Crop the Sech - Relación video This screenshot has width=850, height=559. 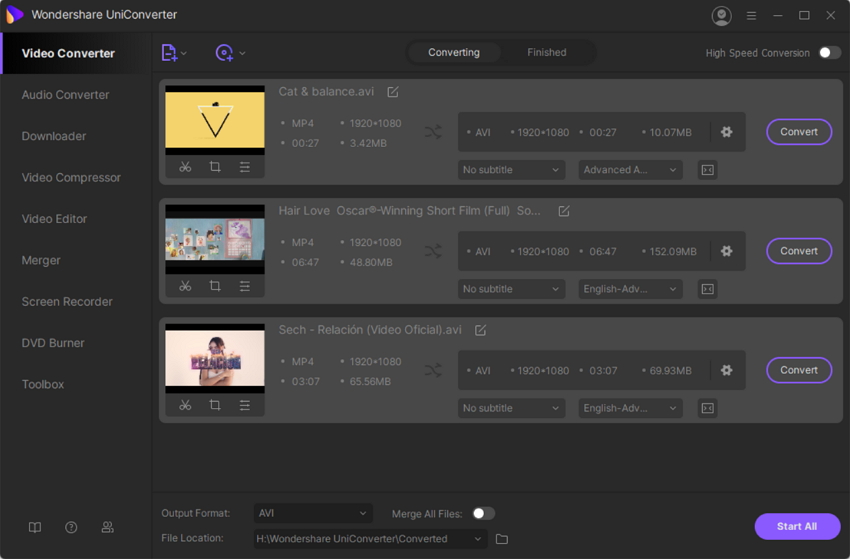pyautogui.click(x=215, y=405)
